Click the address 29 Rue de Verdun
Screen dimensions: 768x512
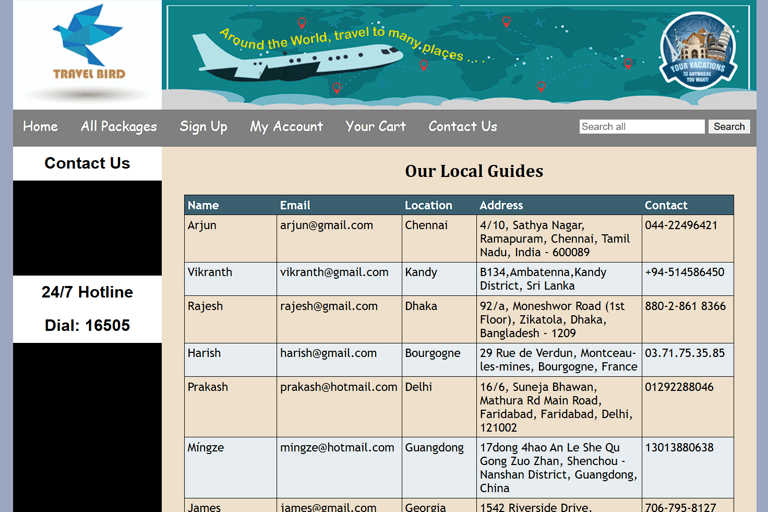(559, 360)
